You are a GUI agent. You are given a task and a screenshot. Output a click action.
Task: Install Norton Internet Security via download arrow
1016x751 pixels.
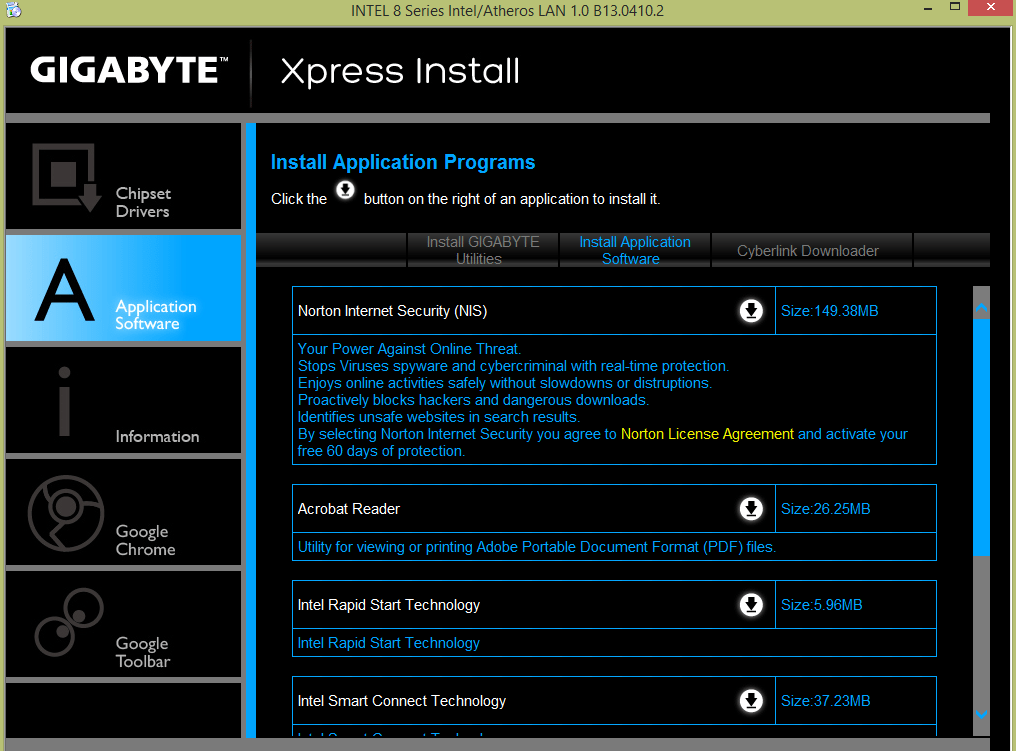(x=751, y=311)
